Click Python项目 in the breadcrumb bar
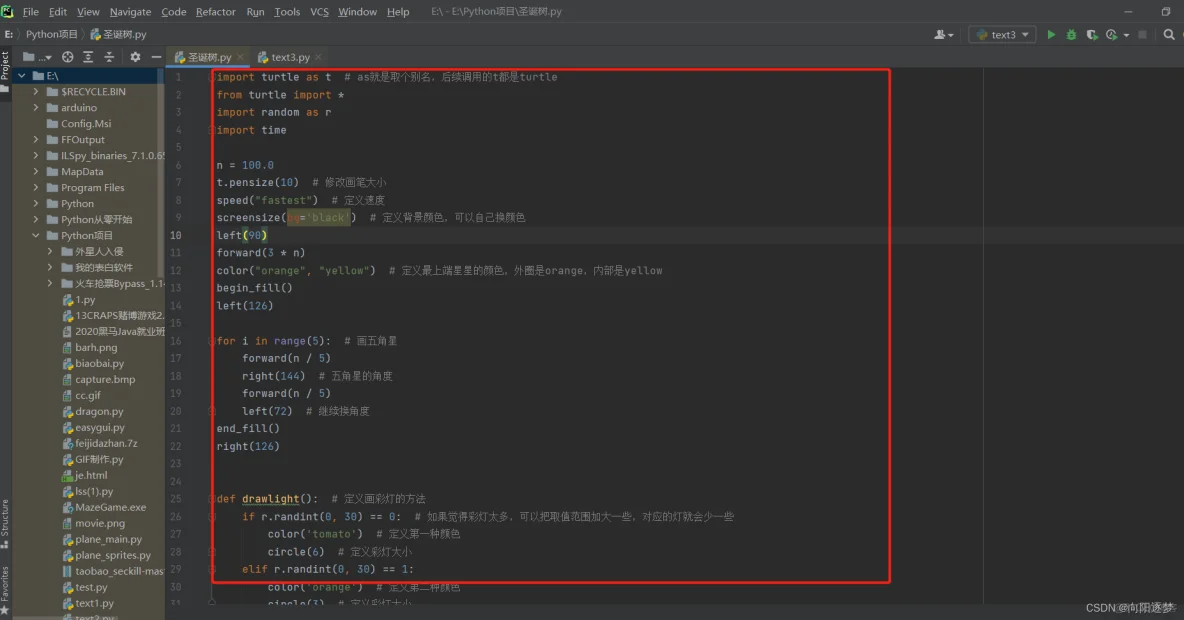Screen dimensions: 1184x620 [x=51, y=35]
